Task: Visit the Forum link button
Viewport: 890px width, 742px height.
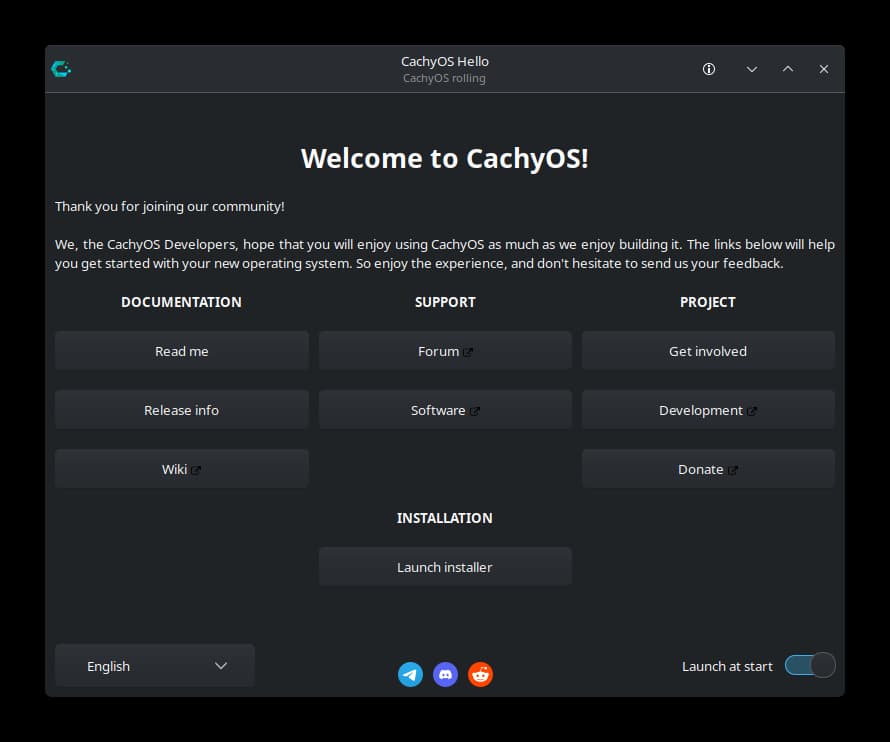Action: (x=445, y=351)
